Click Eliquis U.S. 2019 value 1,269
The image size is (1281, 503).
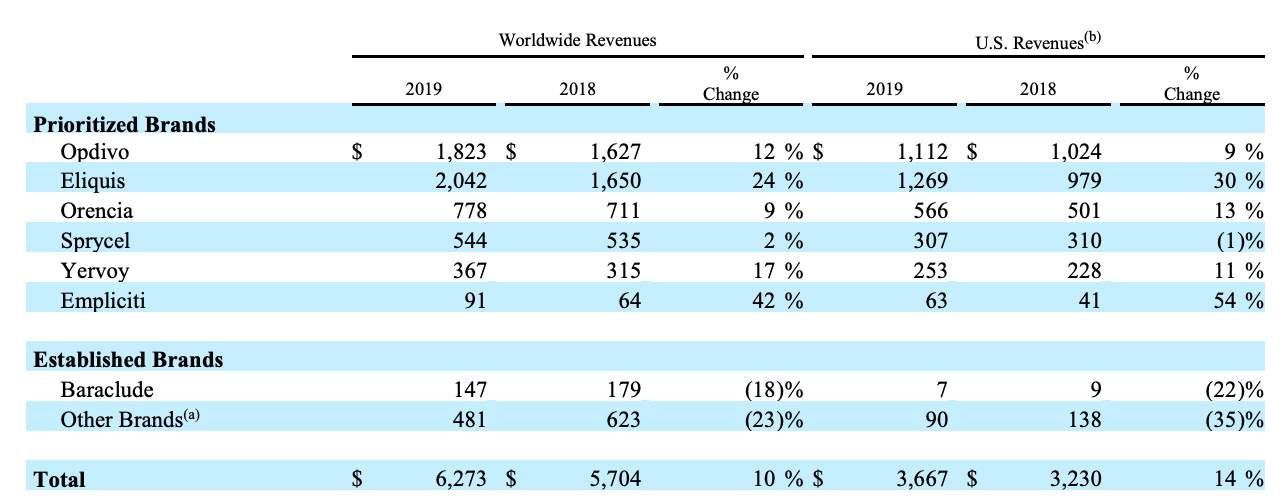pos(923,182)
